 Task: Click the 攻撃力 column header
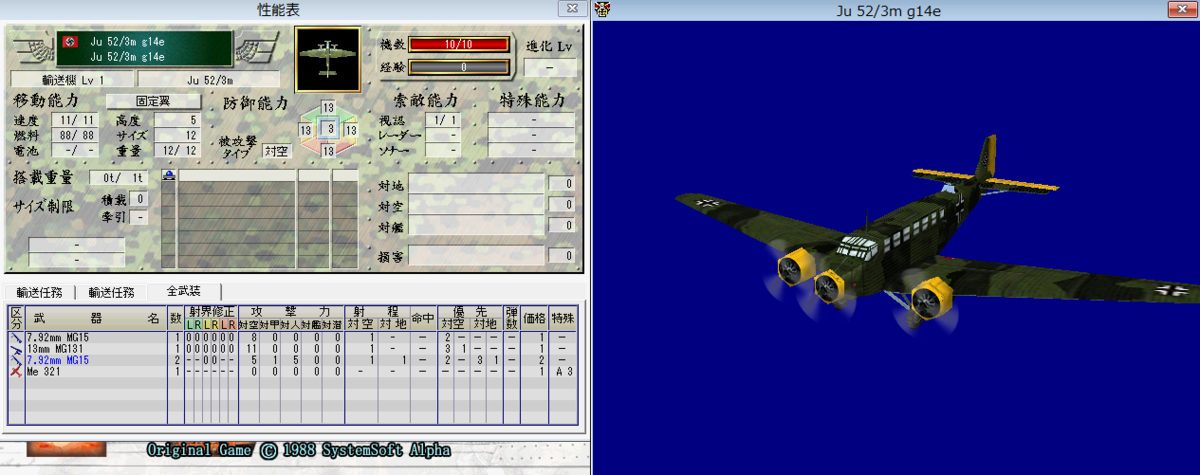[x=291, y=311]
